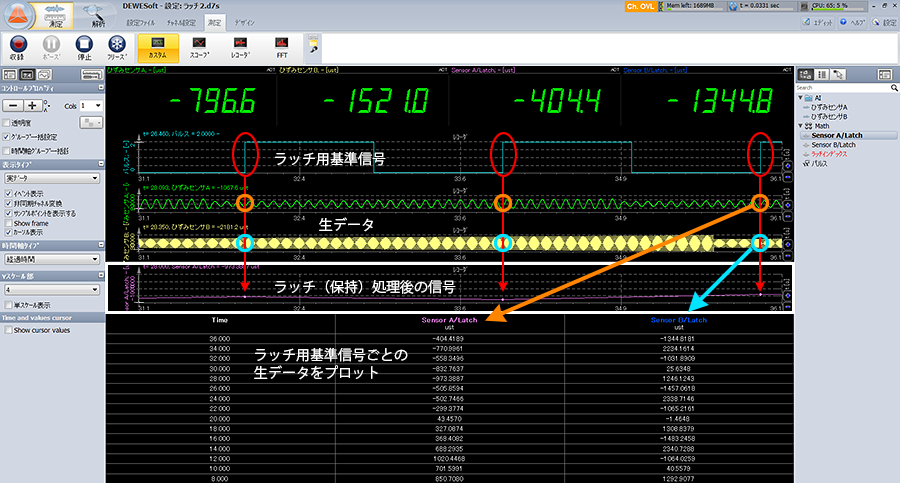Open the 設定 settings button at top right
900x483 pixels.
click(x=884, y=22)
